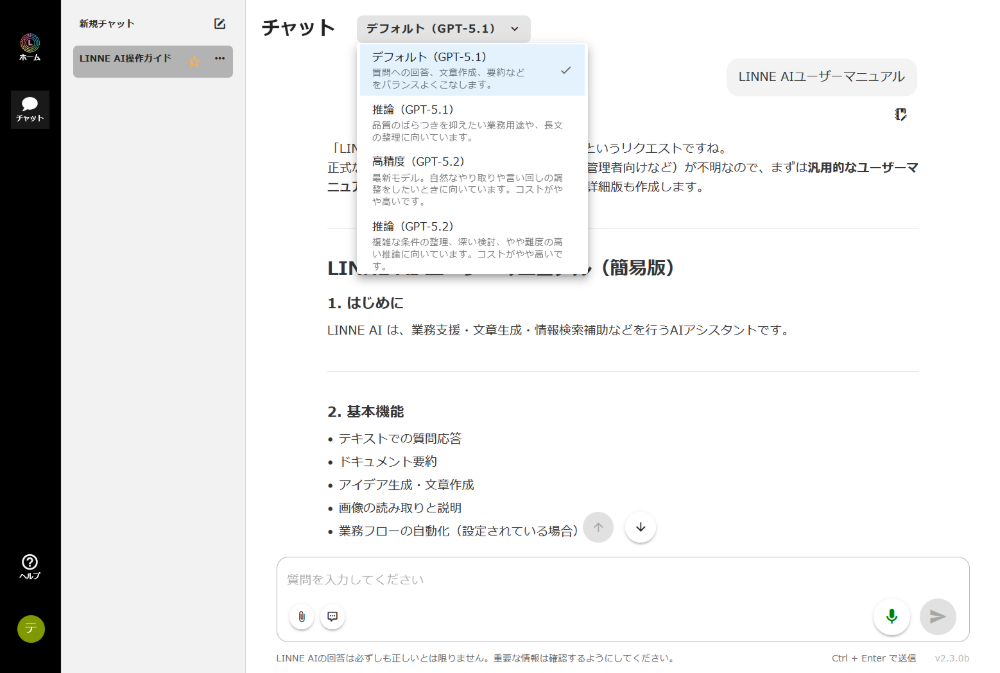Click the アイデア生成・文章作成 bullet
Screen dimensions: 1000x673
[x=406, y=485]
